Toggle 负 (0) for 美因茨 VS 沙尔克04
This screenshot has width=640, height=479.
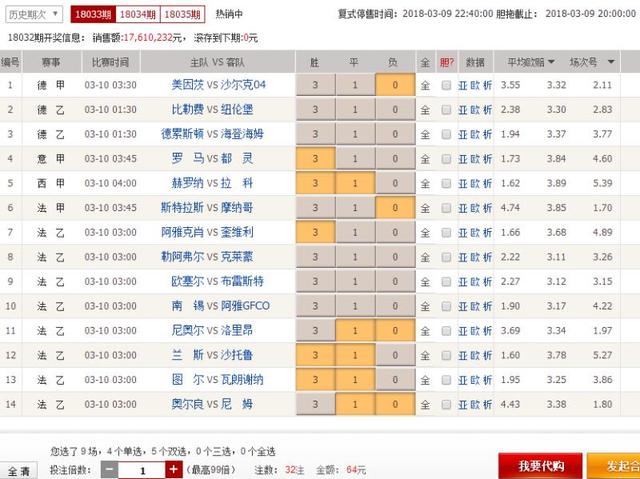pos(395,85)
